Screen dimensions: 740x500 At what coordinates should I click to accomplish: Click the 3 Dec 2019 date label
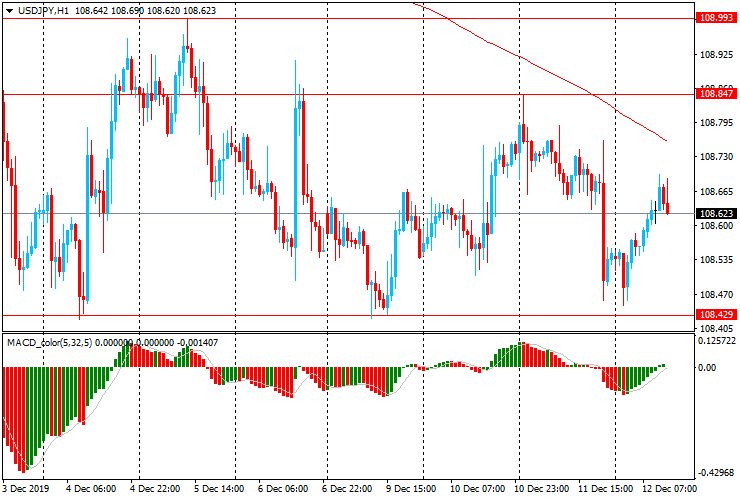pyautogui.click(x=28, y=491)
